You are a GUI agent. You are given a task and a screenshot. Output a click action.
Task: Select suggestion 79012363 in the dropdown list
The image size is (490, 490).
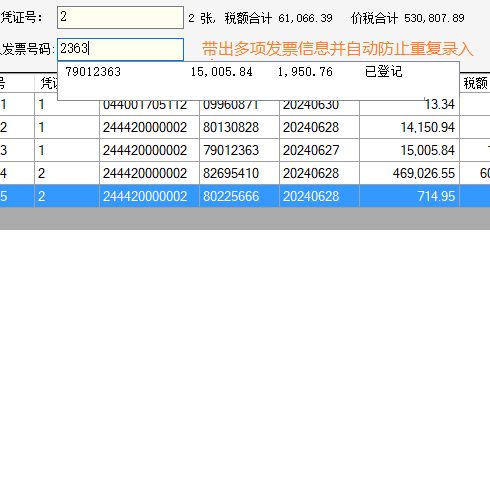(258, 72)
